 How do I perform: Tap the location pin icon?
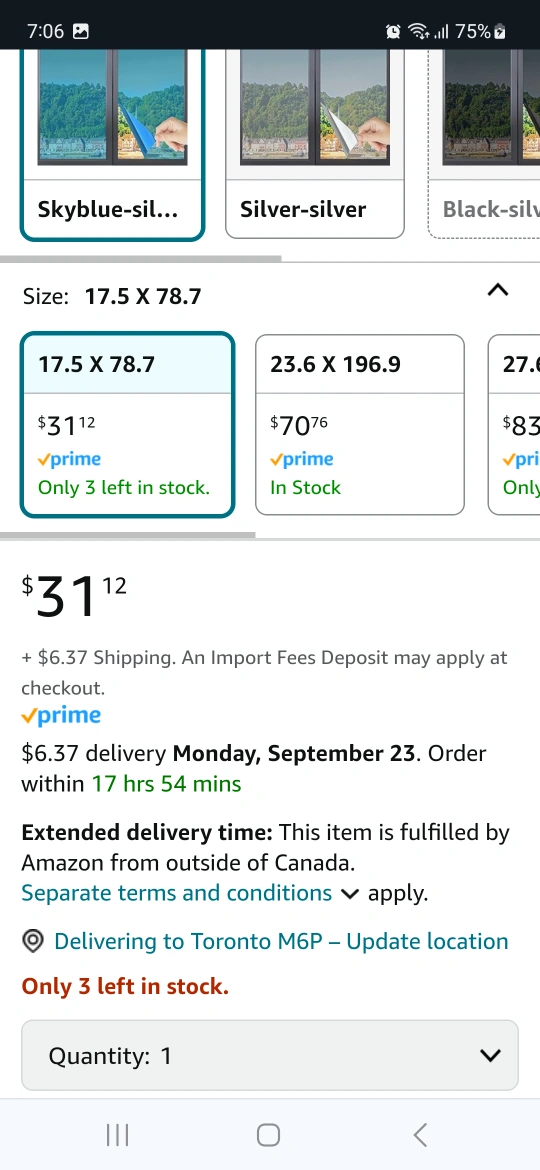click(33, 942)
